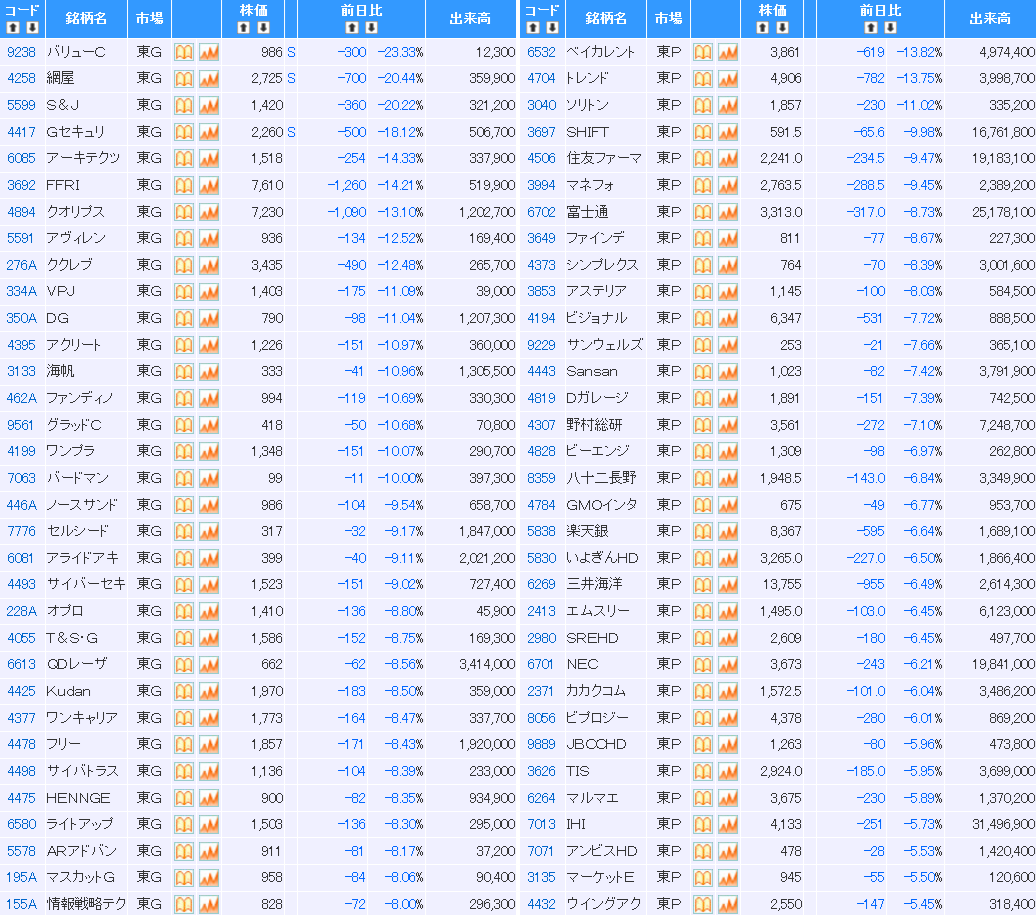The width and height of the screenshot is (1036, 915).
Task: Sort left table by コード descending arrow
Action: pyautogui.click(x=32, y=28)
